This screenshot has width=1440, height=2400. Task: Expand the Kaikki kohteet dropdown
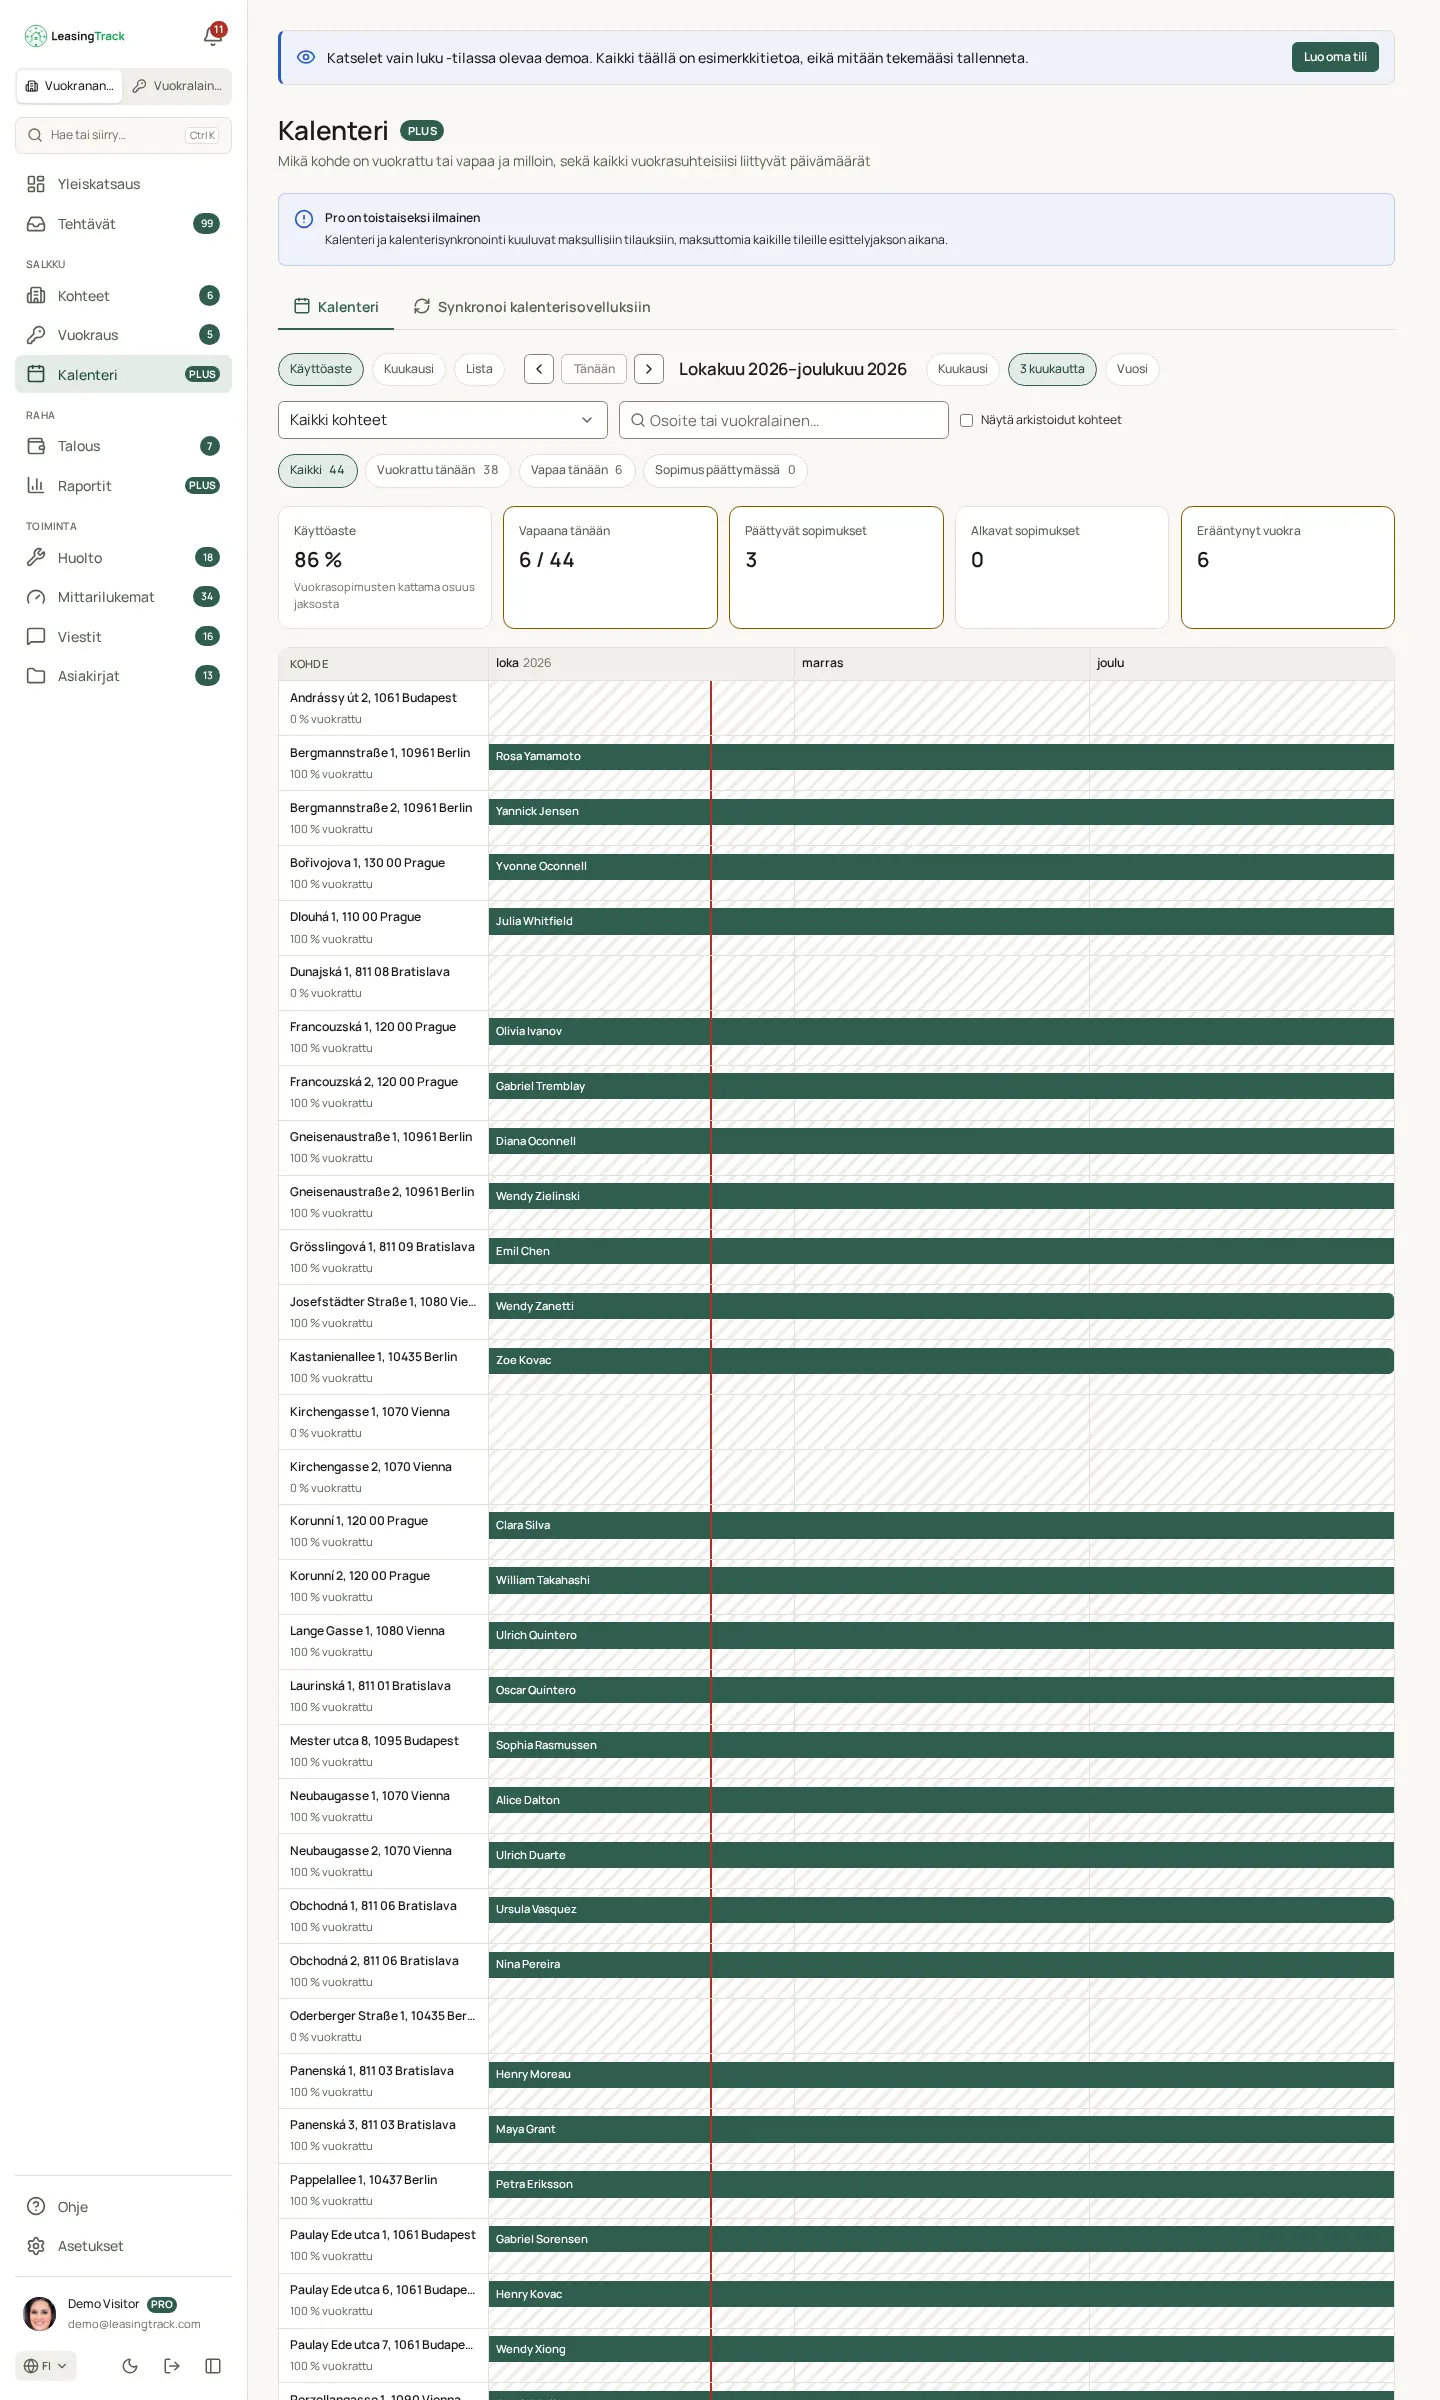click(x=443, y=420)
